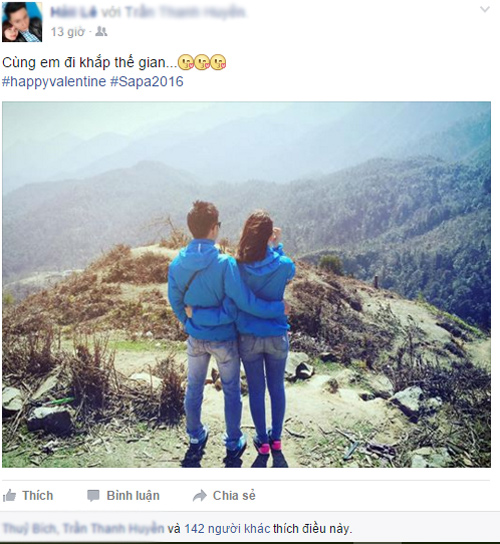This screenshot has width=500, height=544.
Task: Open the post author's profile picture
Action: tap(22, 22)
